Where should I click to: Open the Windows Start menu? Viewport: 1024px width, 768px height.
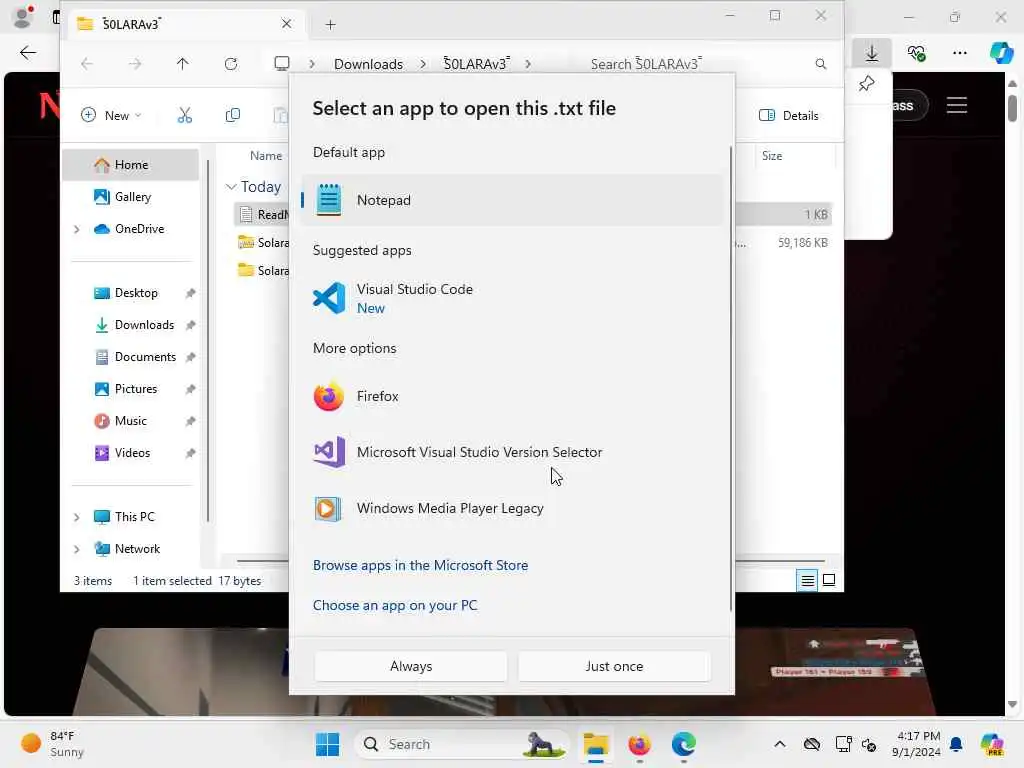tap(327, 744)
